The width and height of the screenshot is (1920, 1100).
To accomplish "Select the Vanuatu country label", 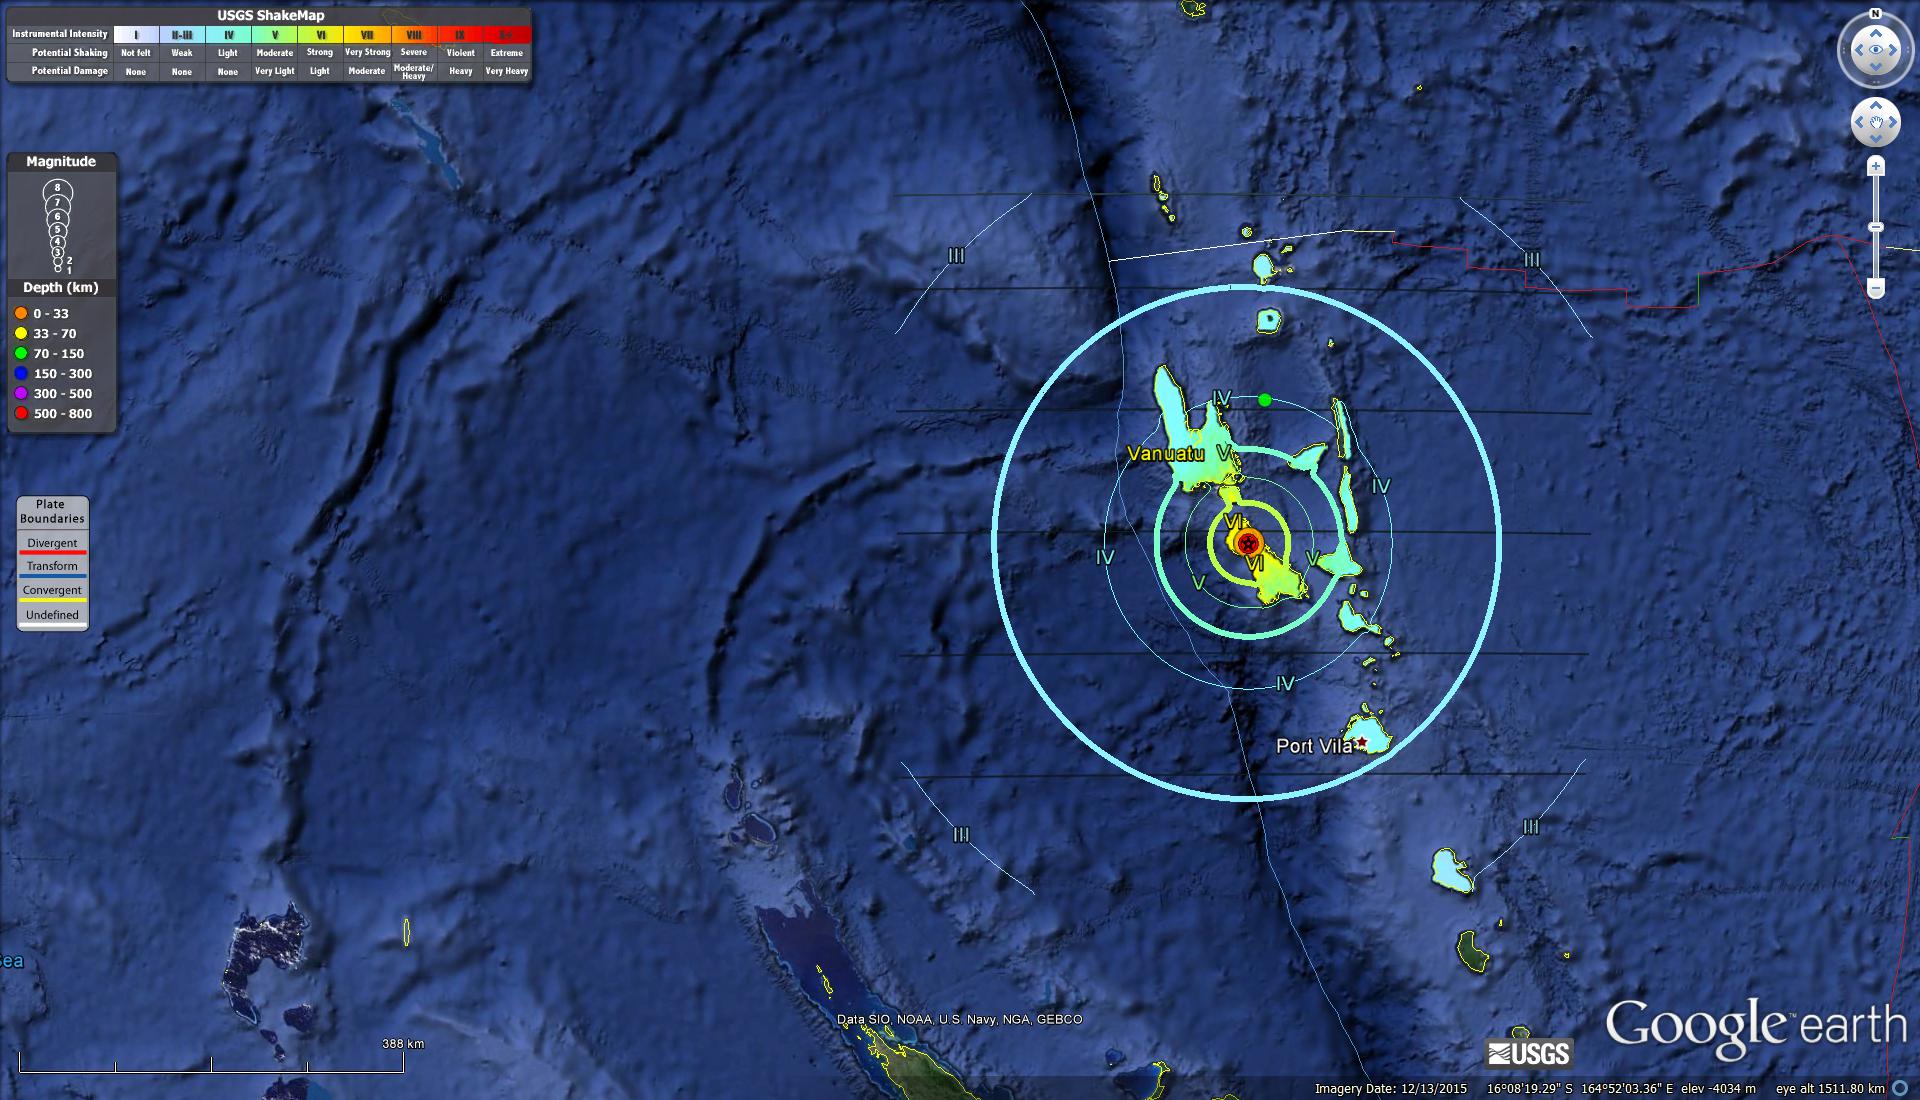I will point(1165,454).
